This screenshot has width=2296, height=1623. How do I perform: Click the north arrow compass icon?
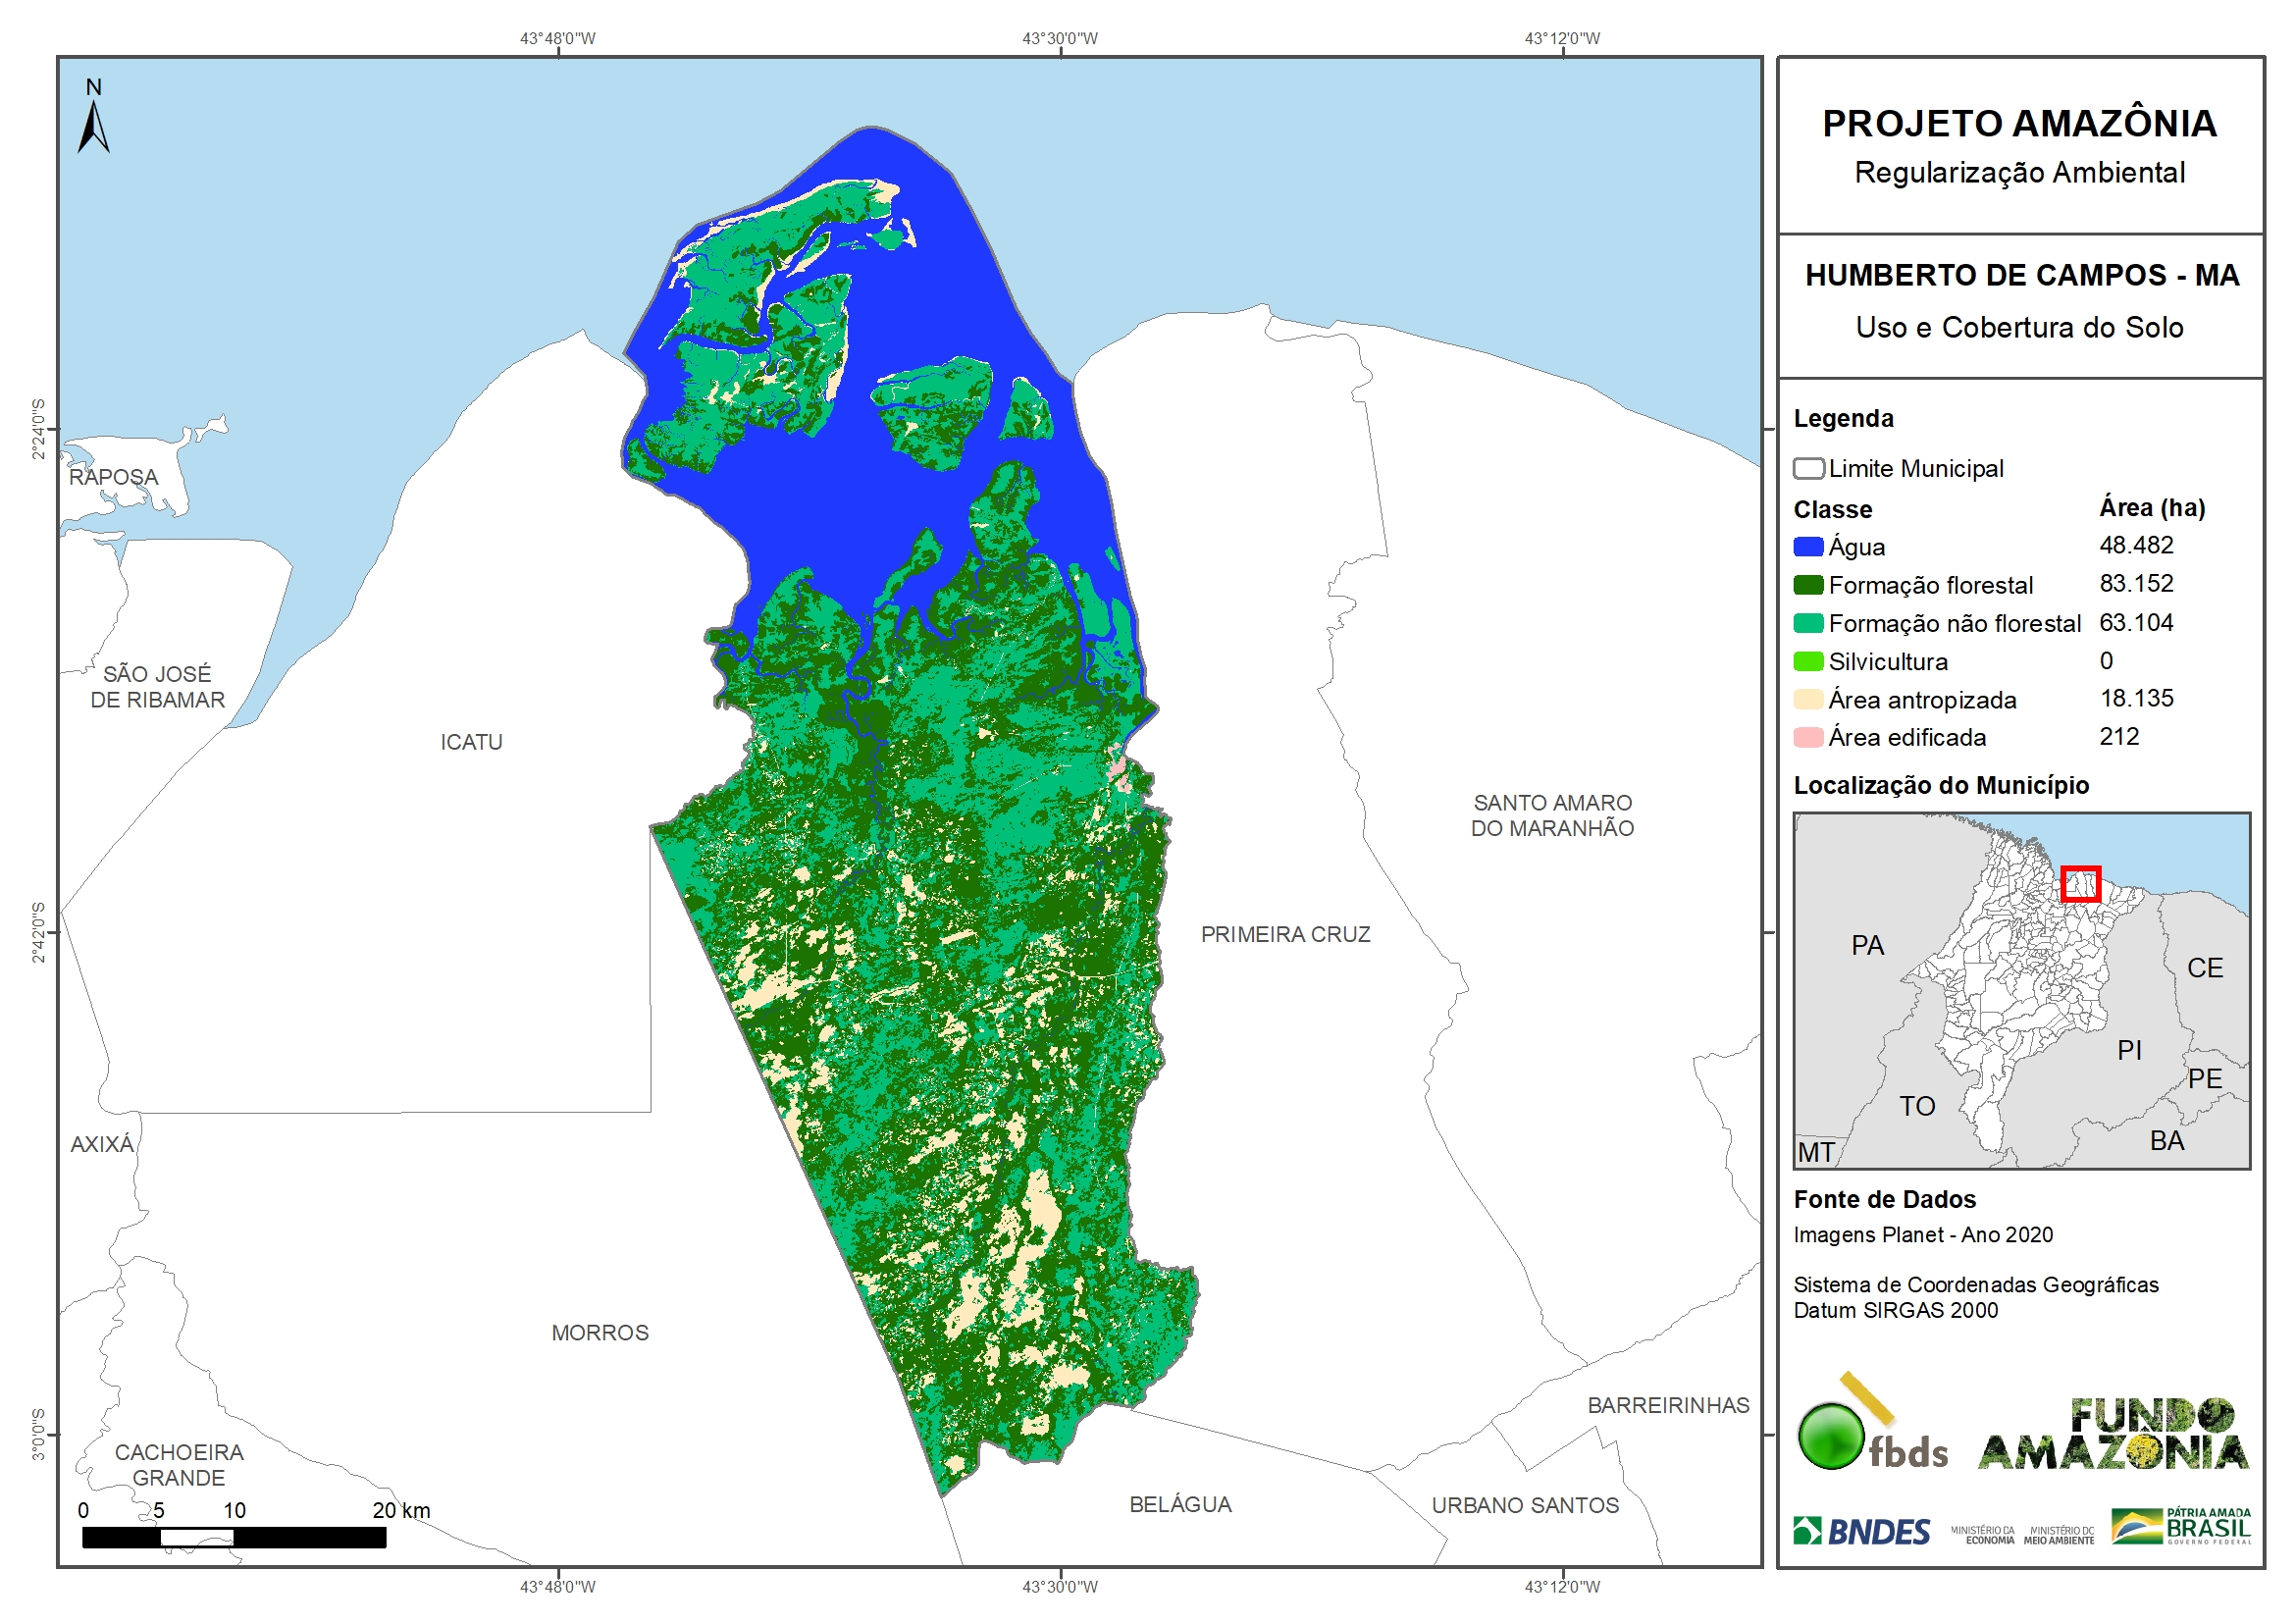(x=94, y=118)
